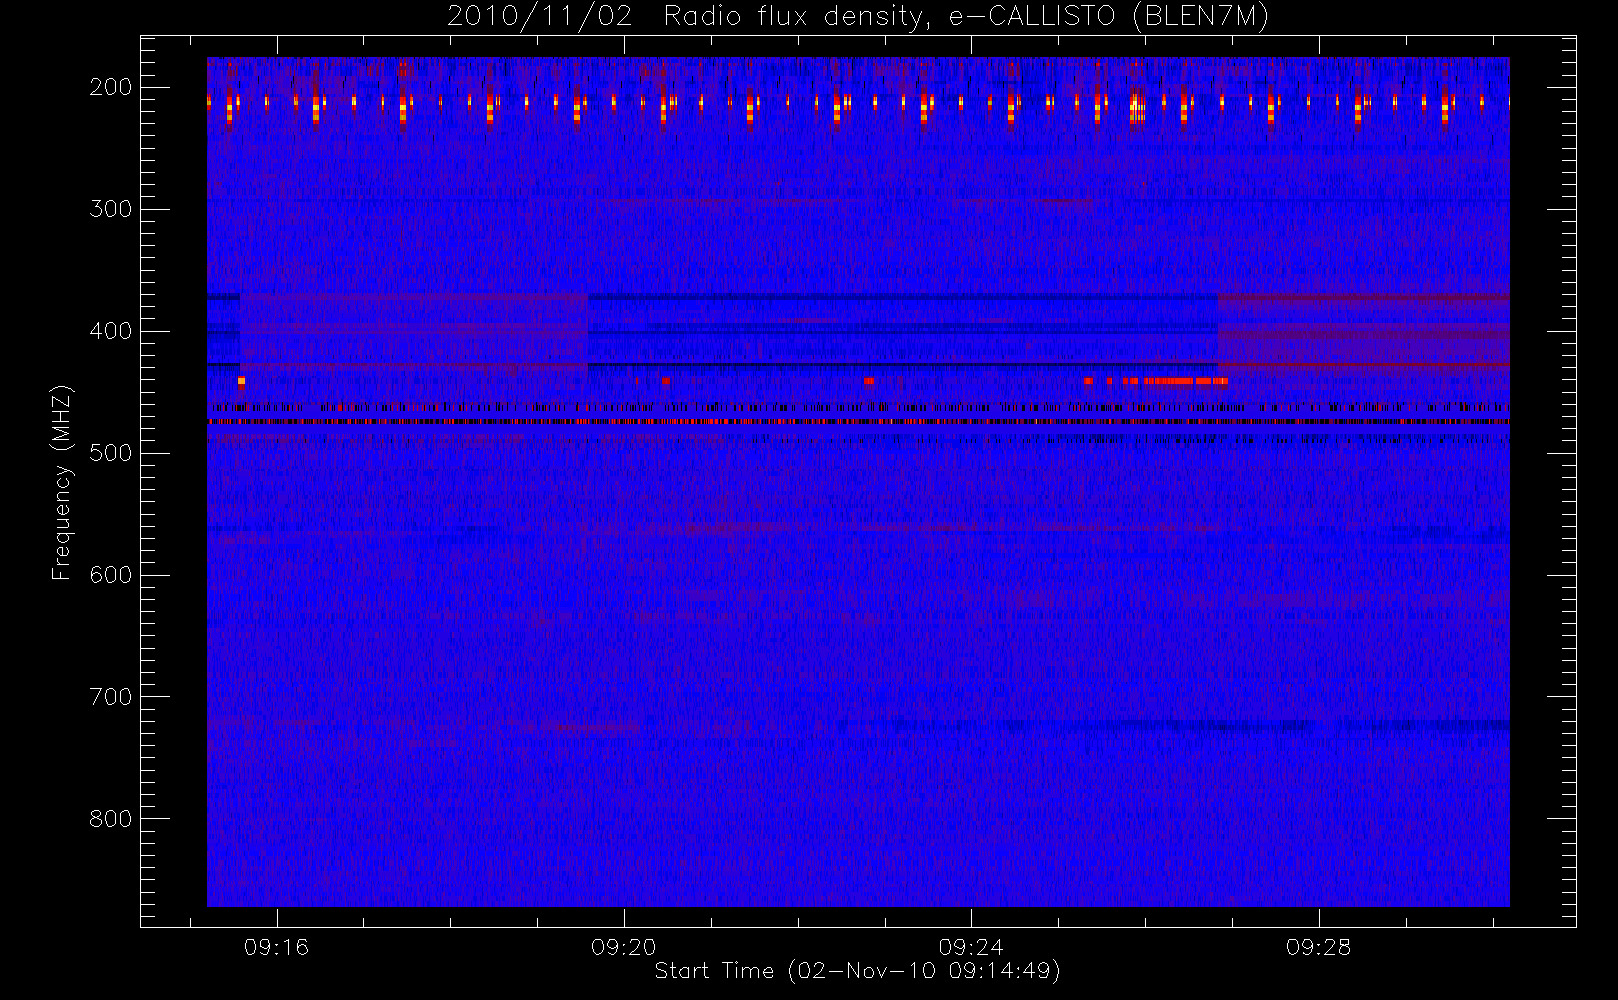Click the 'Start Time (02-Nov-10 09:14:49)' label
The width and height of the screenshot is (1618, 1000).
click(x=857, y=971)
